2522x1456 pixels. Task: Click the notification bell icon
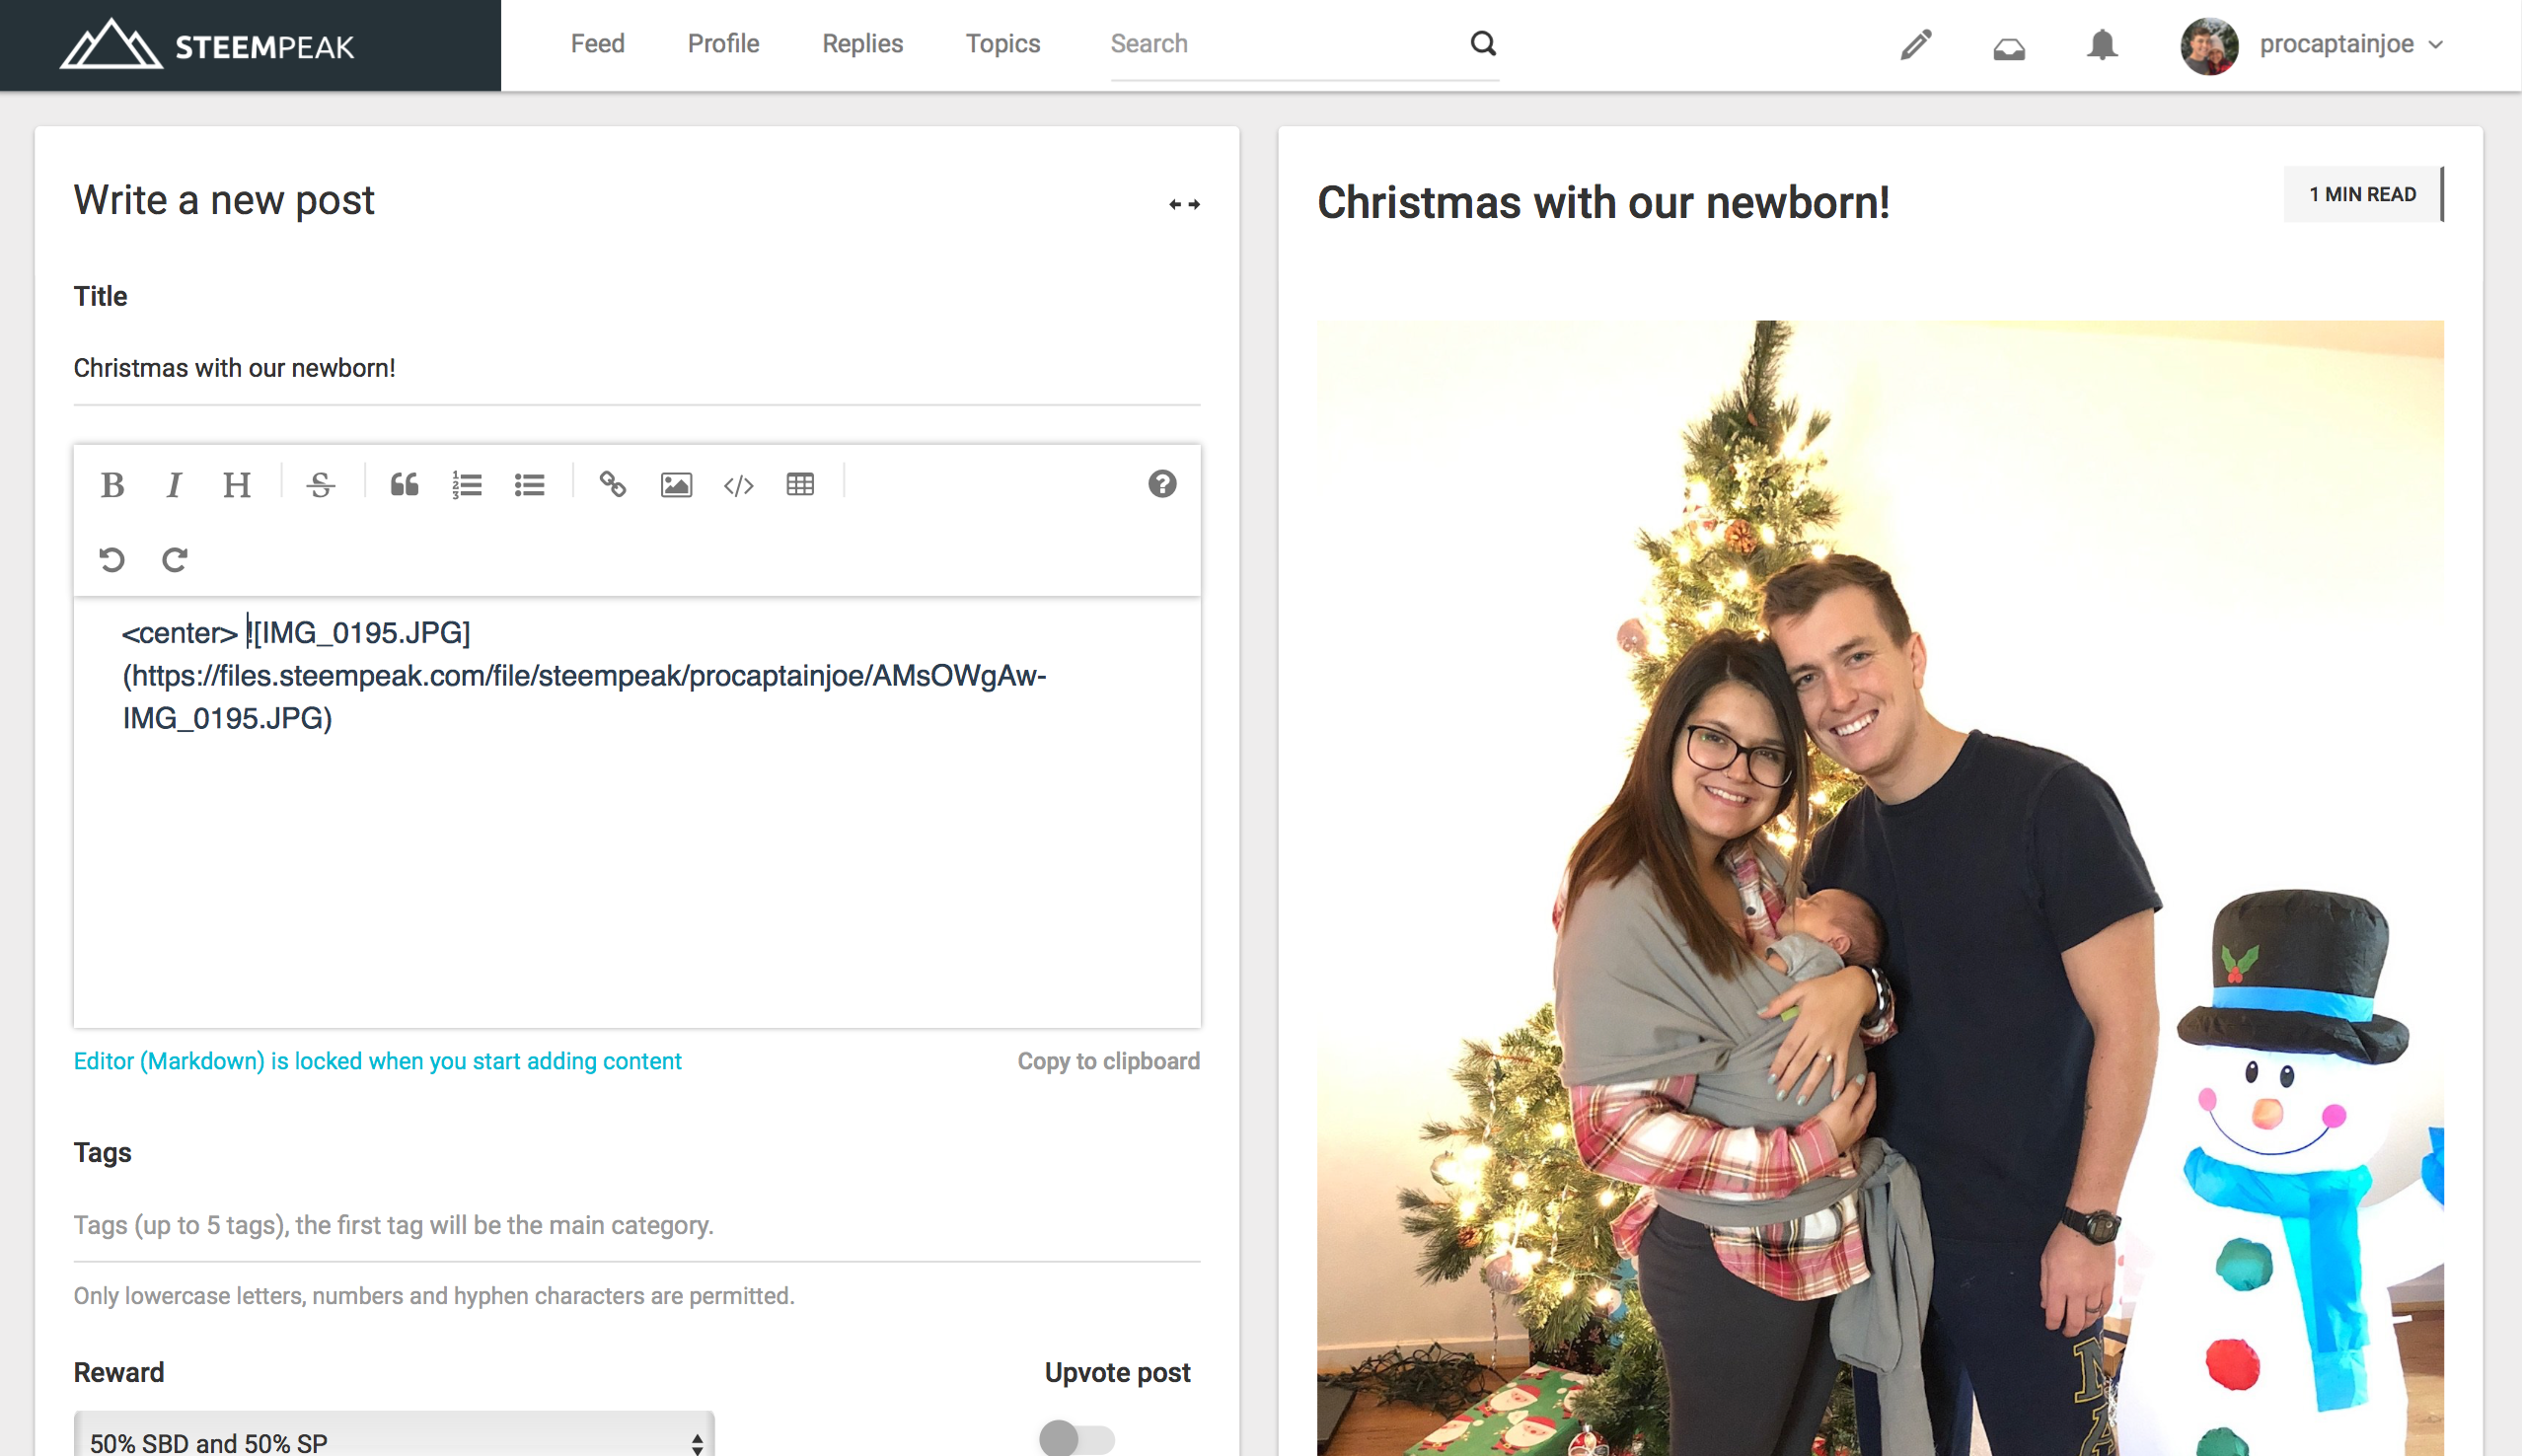(x=2103, y=43)
